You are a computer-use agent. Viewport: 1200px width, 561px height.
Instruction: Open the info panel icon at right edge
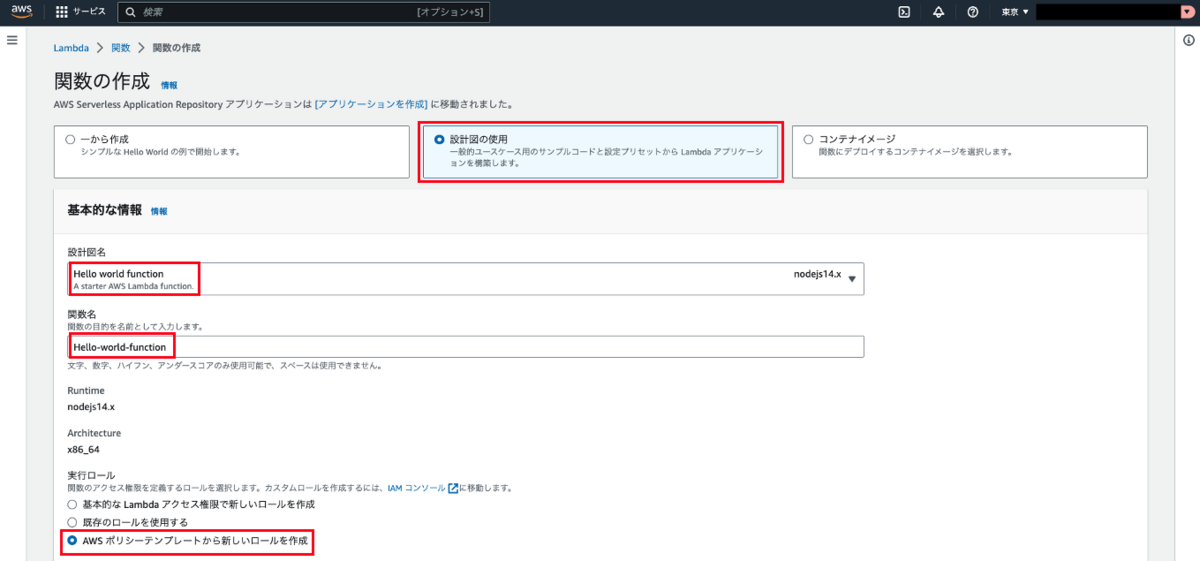[x=1189, y=40]
